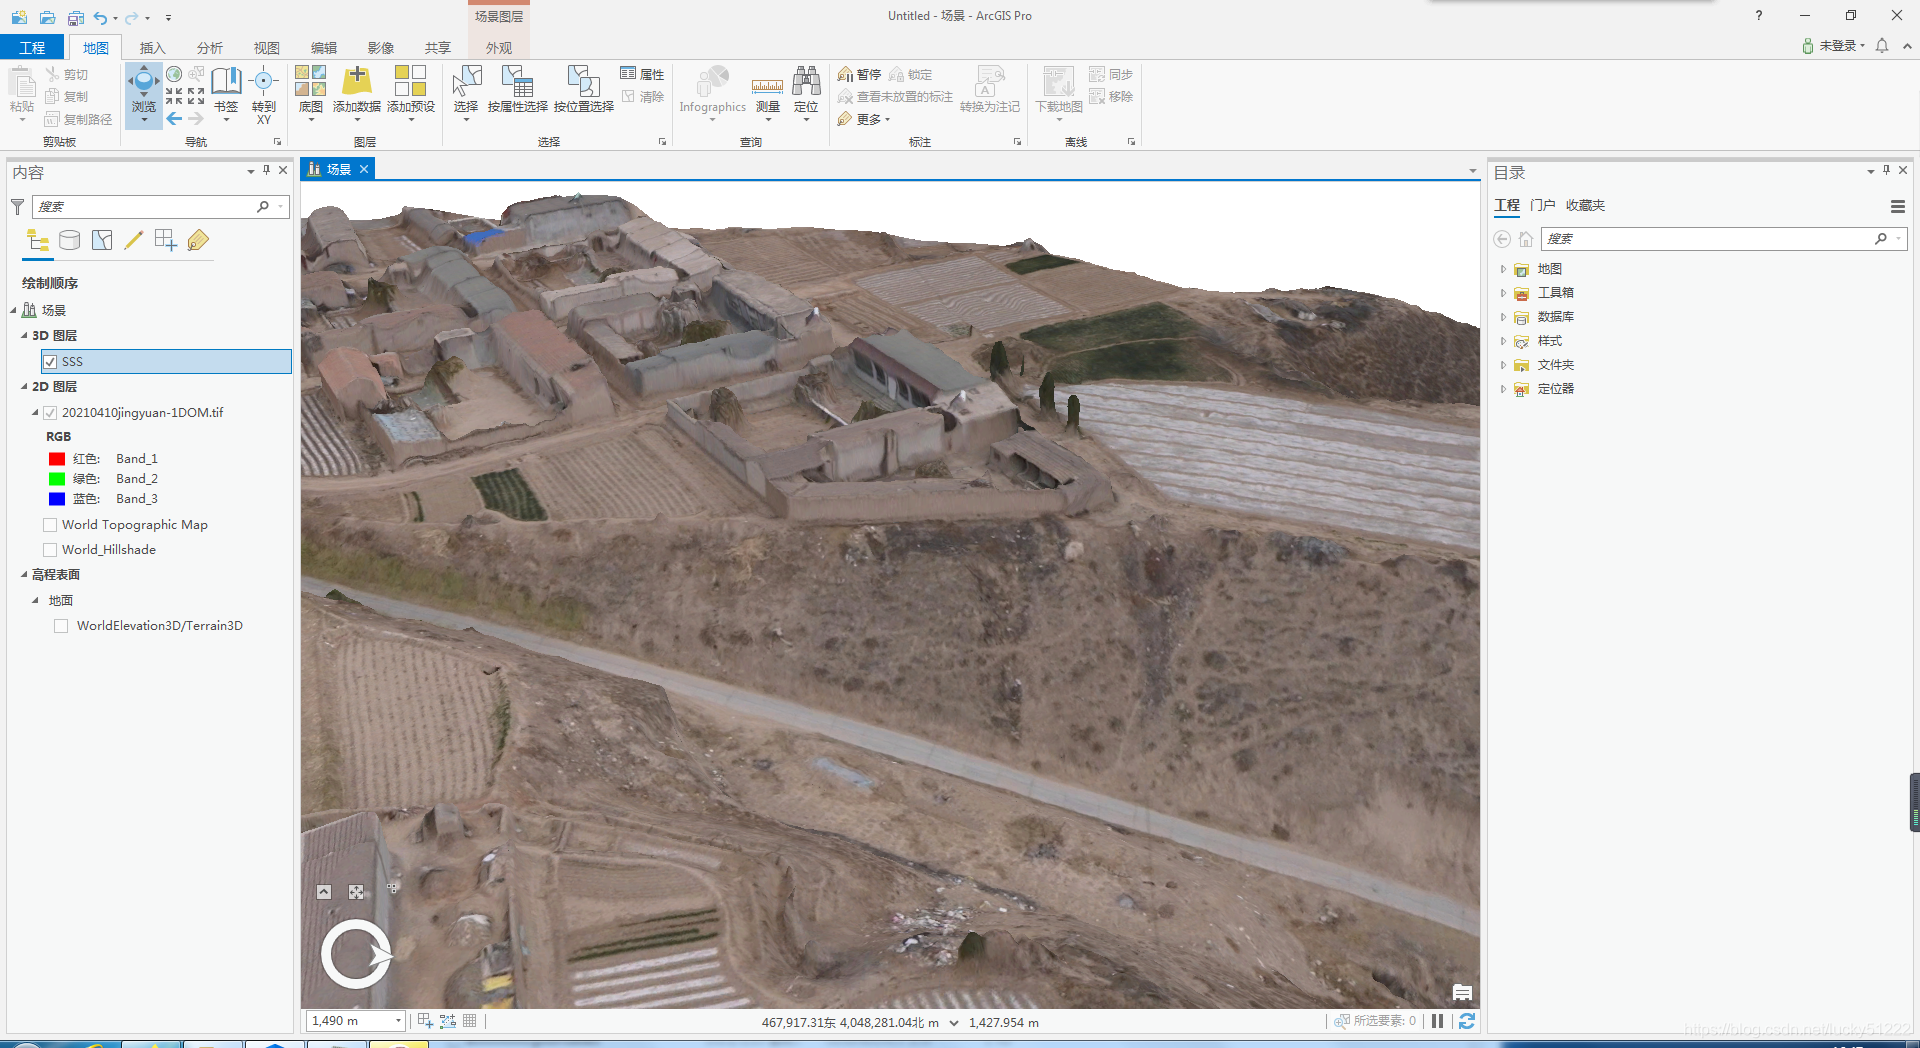
Task: Expand the 工具箱 node in Catalog
Action: (x=1503, y=293)
